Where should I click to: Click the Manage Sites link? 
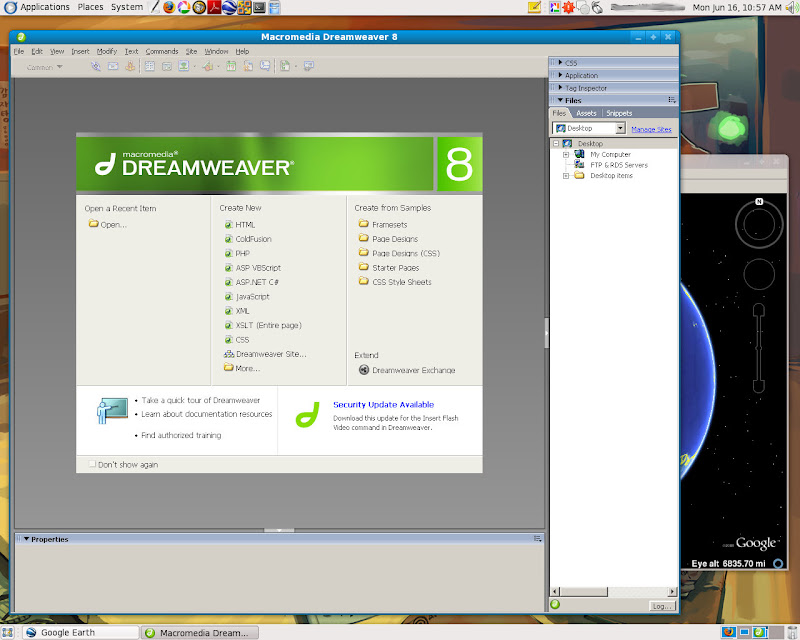[651, 129]
